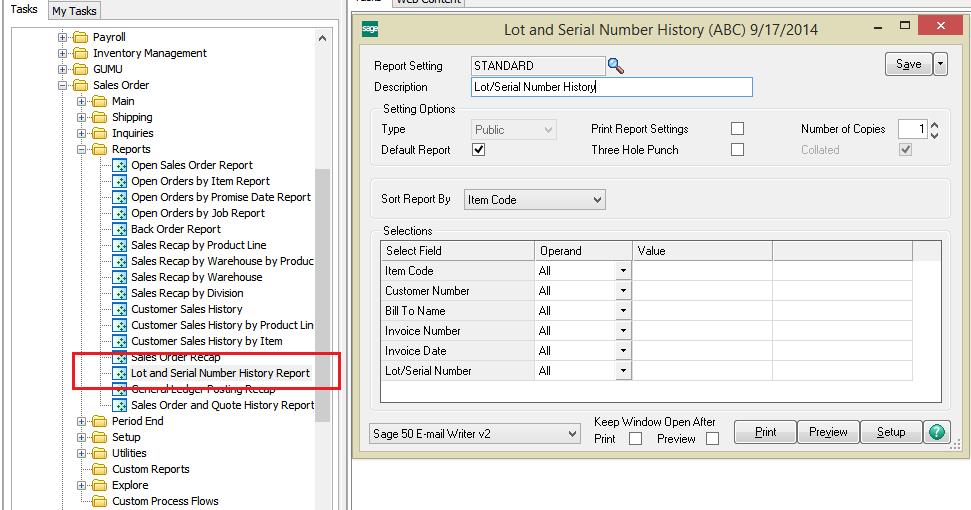Open the Sales Recap by Division icon
The height and width of the screenshot is (510, 971).
[x=120, y=293]
